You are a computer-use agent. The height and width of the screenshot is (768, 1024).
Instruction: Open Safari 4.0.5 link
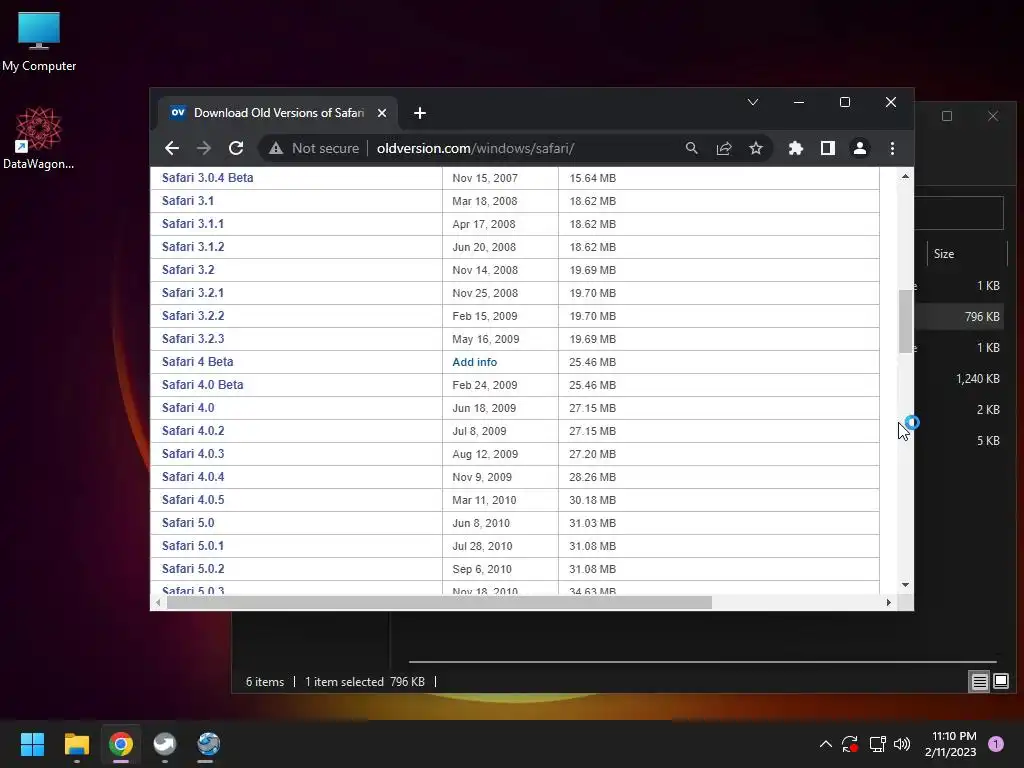coord(193,500)
